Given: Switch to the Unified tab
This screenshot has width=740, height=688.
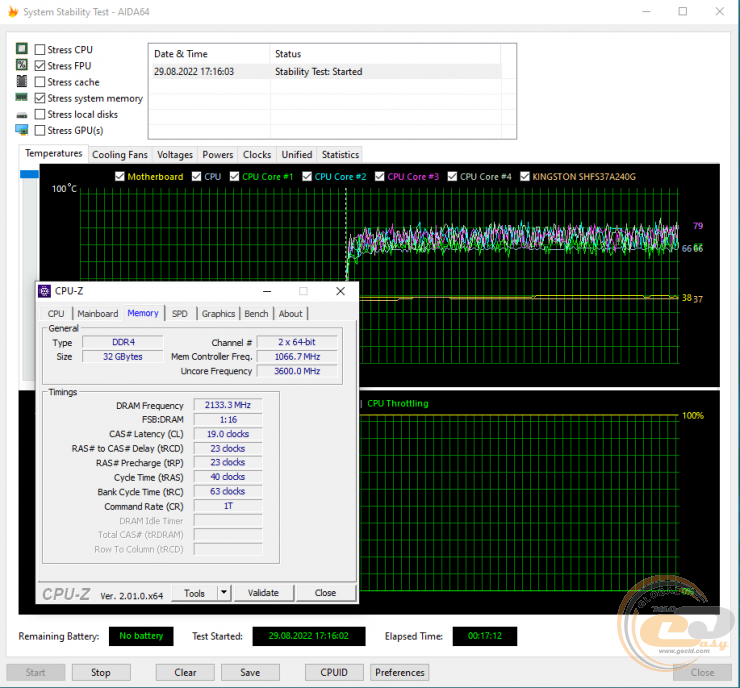Looking at the screenshot, I should 297,155.
